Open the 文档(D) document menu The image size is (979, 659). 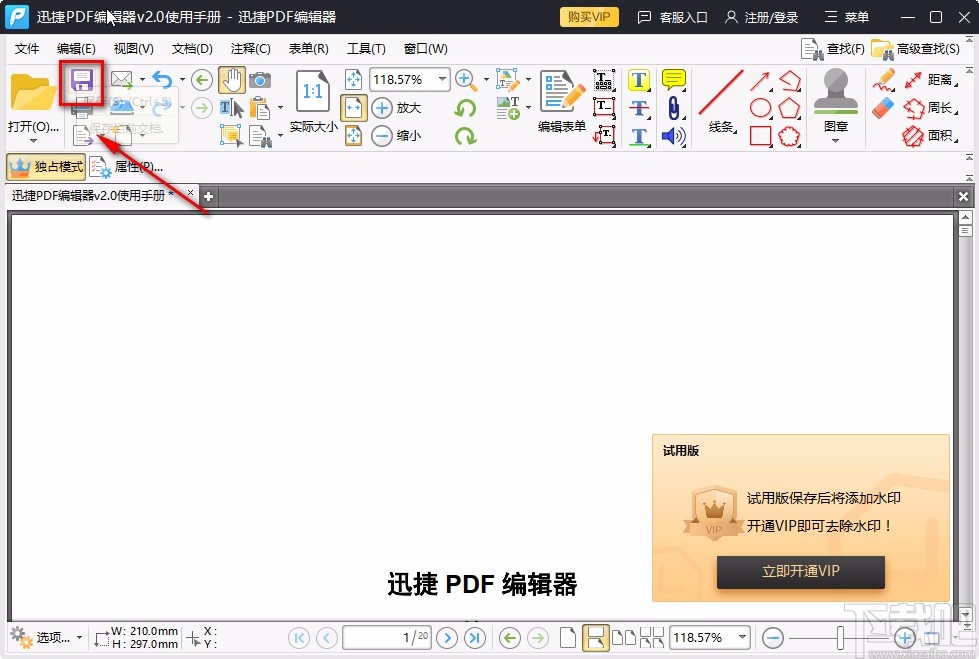pos(192,48)
